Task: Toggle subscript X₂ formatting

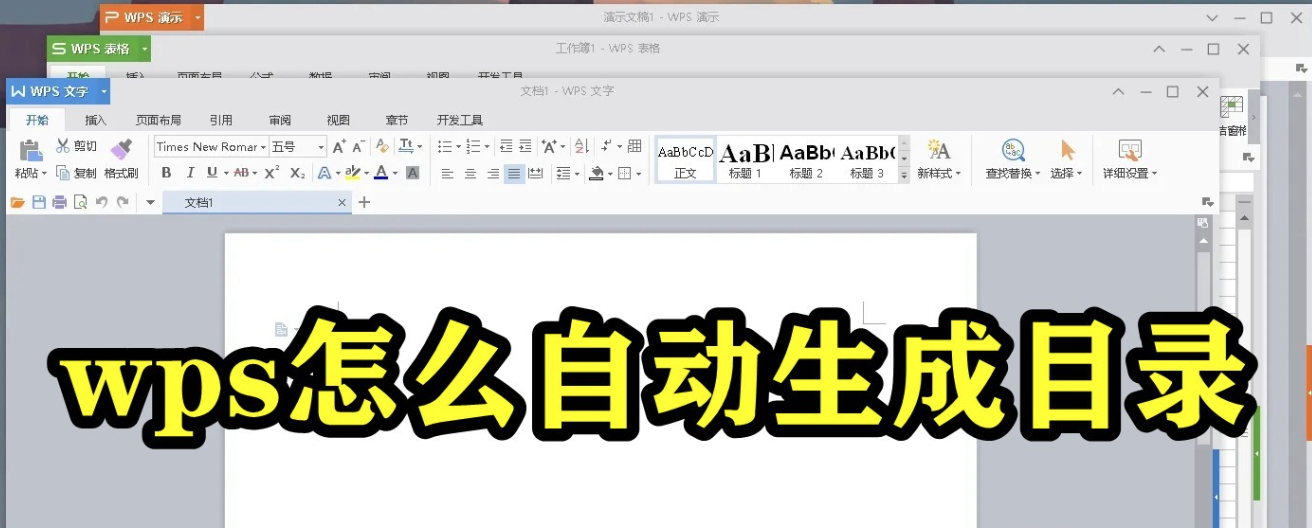Action: tap(297, 173)
